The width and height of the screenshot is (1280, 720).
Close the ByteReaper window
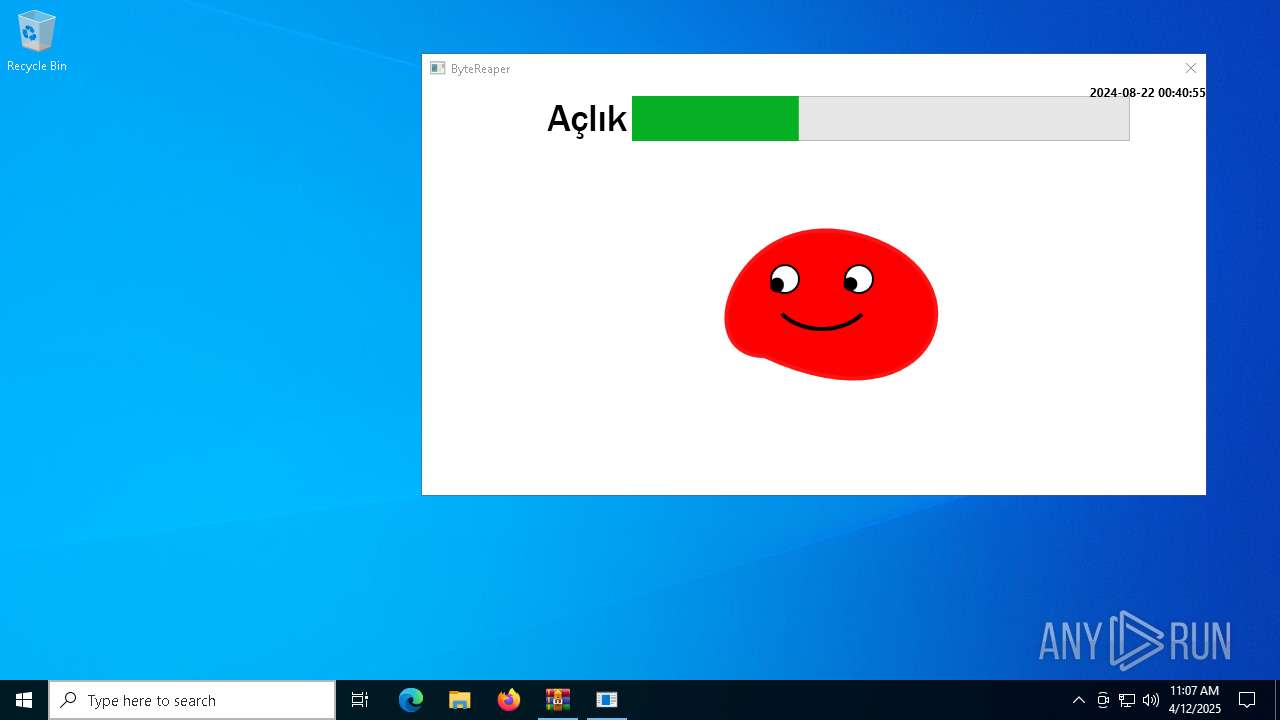pyautogui.click(x=1190, y=68)
